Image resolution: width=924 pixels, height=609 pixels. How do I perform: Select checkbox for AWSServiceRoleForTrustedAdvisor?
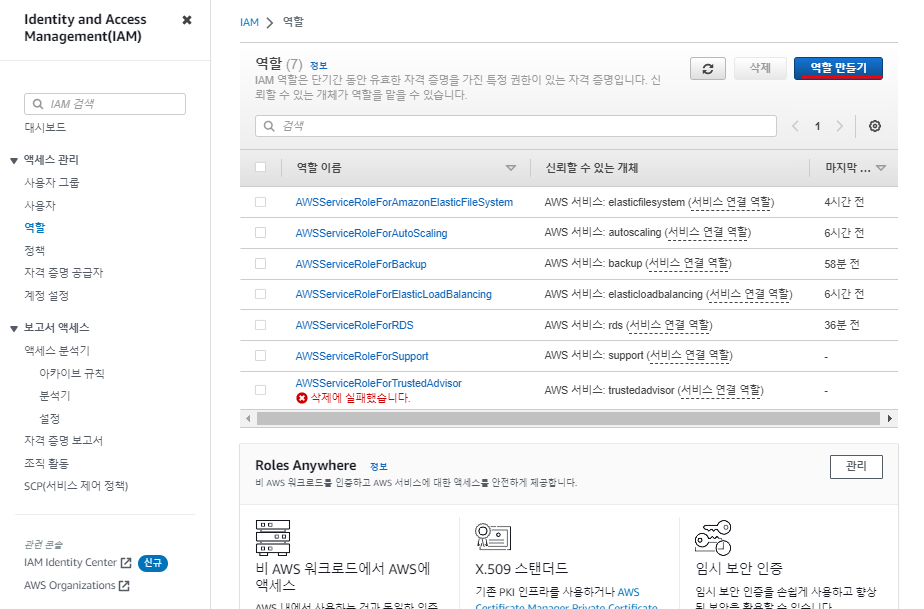260,390
